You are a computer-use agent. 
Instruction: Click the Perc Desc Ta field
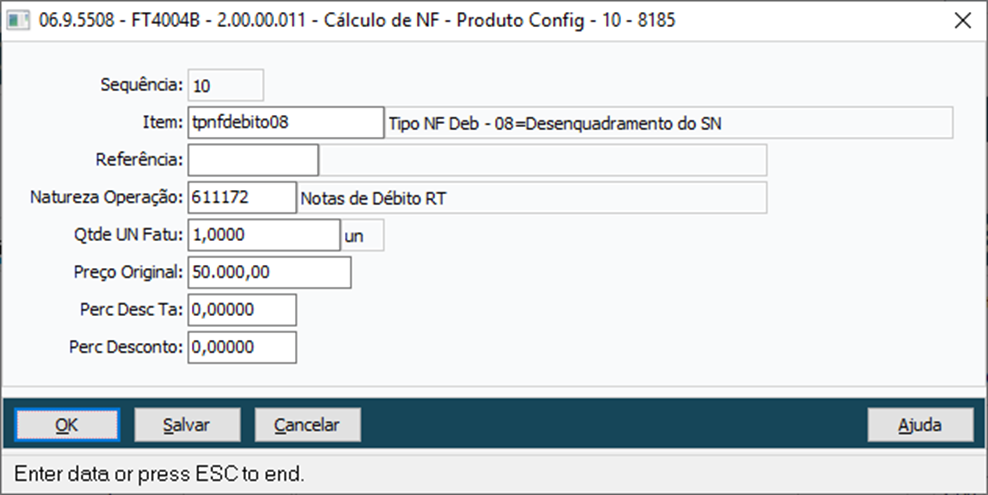point(241,310)
